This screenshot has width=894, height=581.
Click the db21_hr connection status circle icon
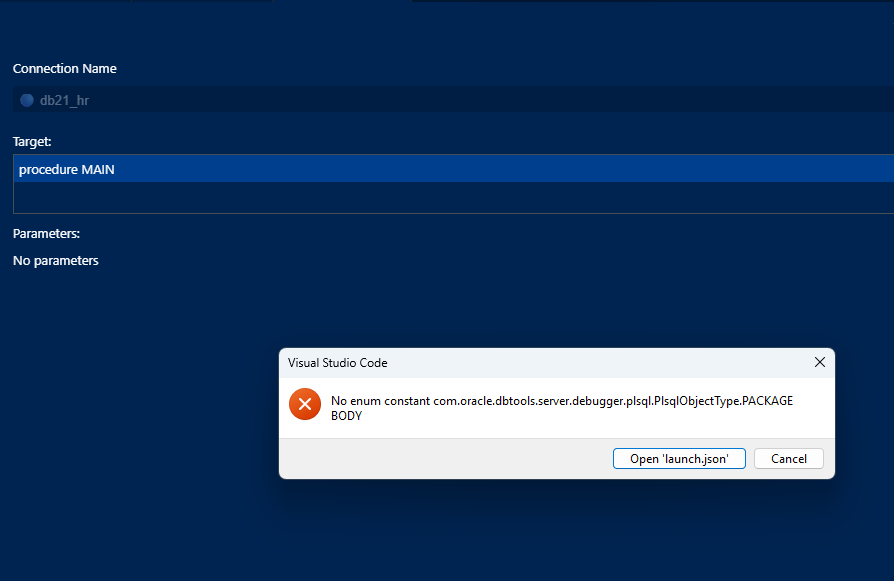[27, 100]
